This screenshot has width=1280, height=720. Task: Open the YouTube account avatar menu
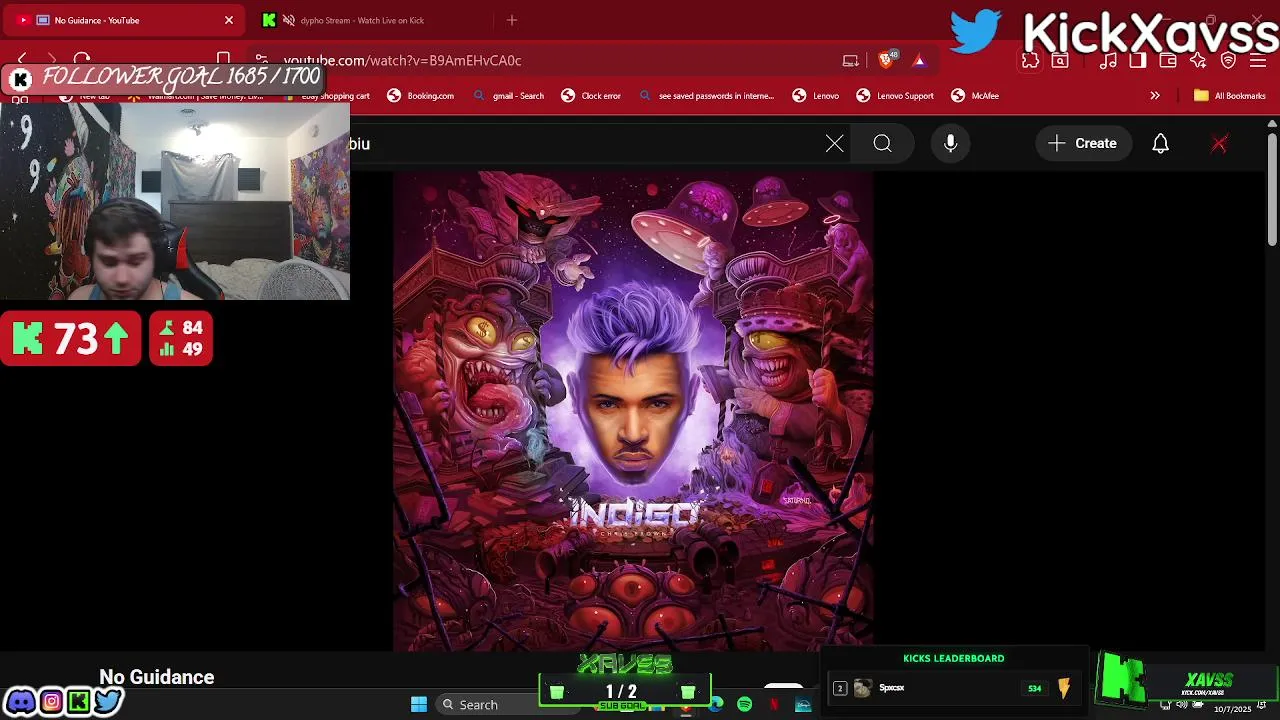pos(1219,144)
